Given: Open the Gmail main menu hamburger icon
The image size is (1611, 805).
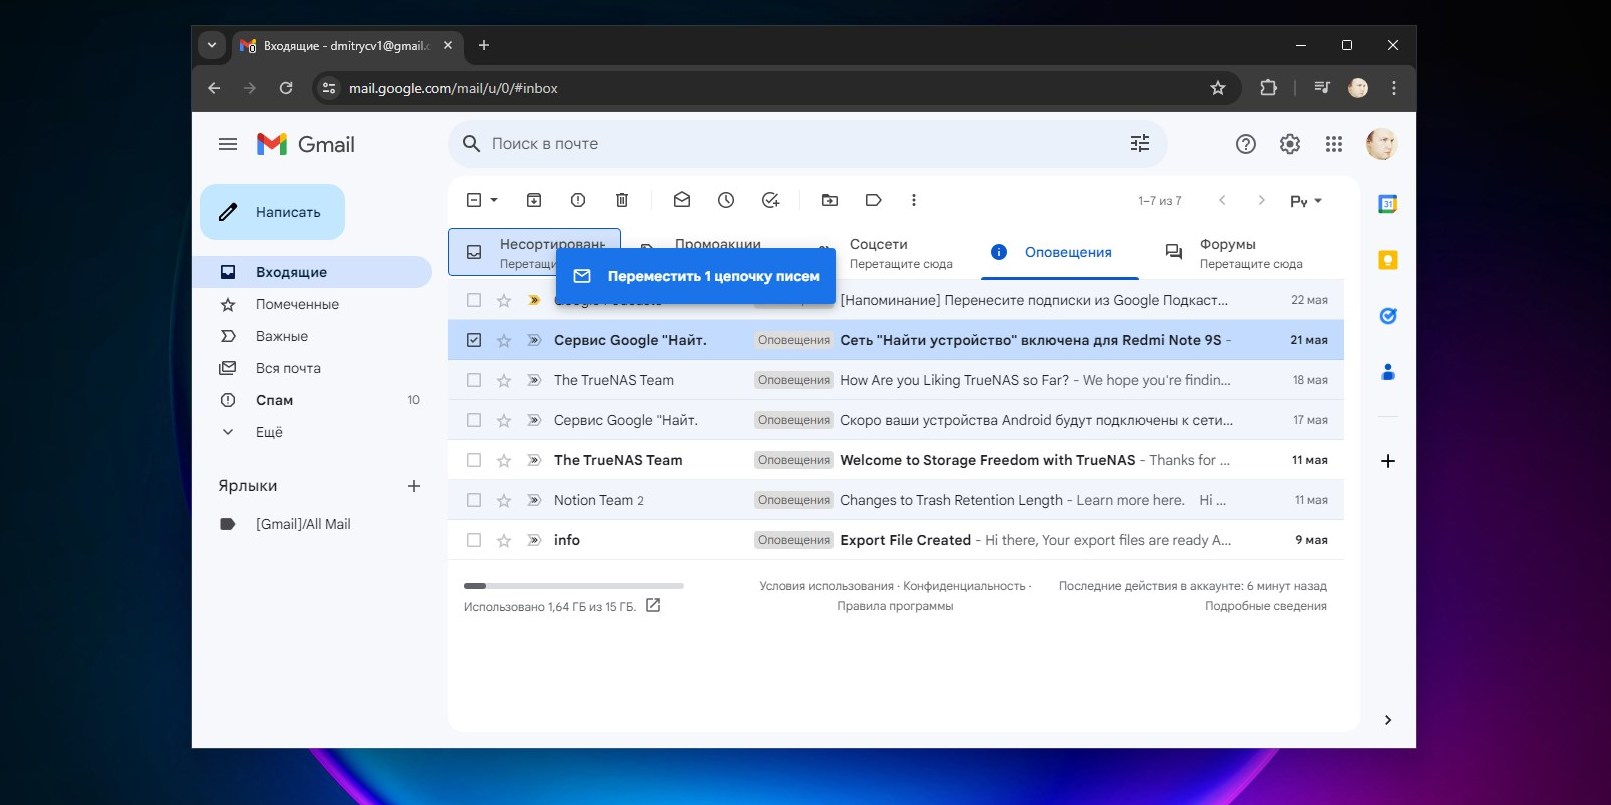Looking at the screenshot, I should point(228,144).
